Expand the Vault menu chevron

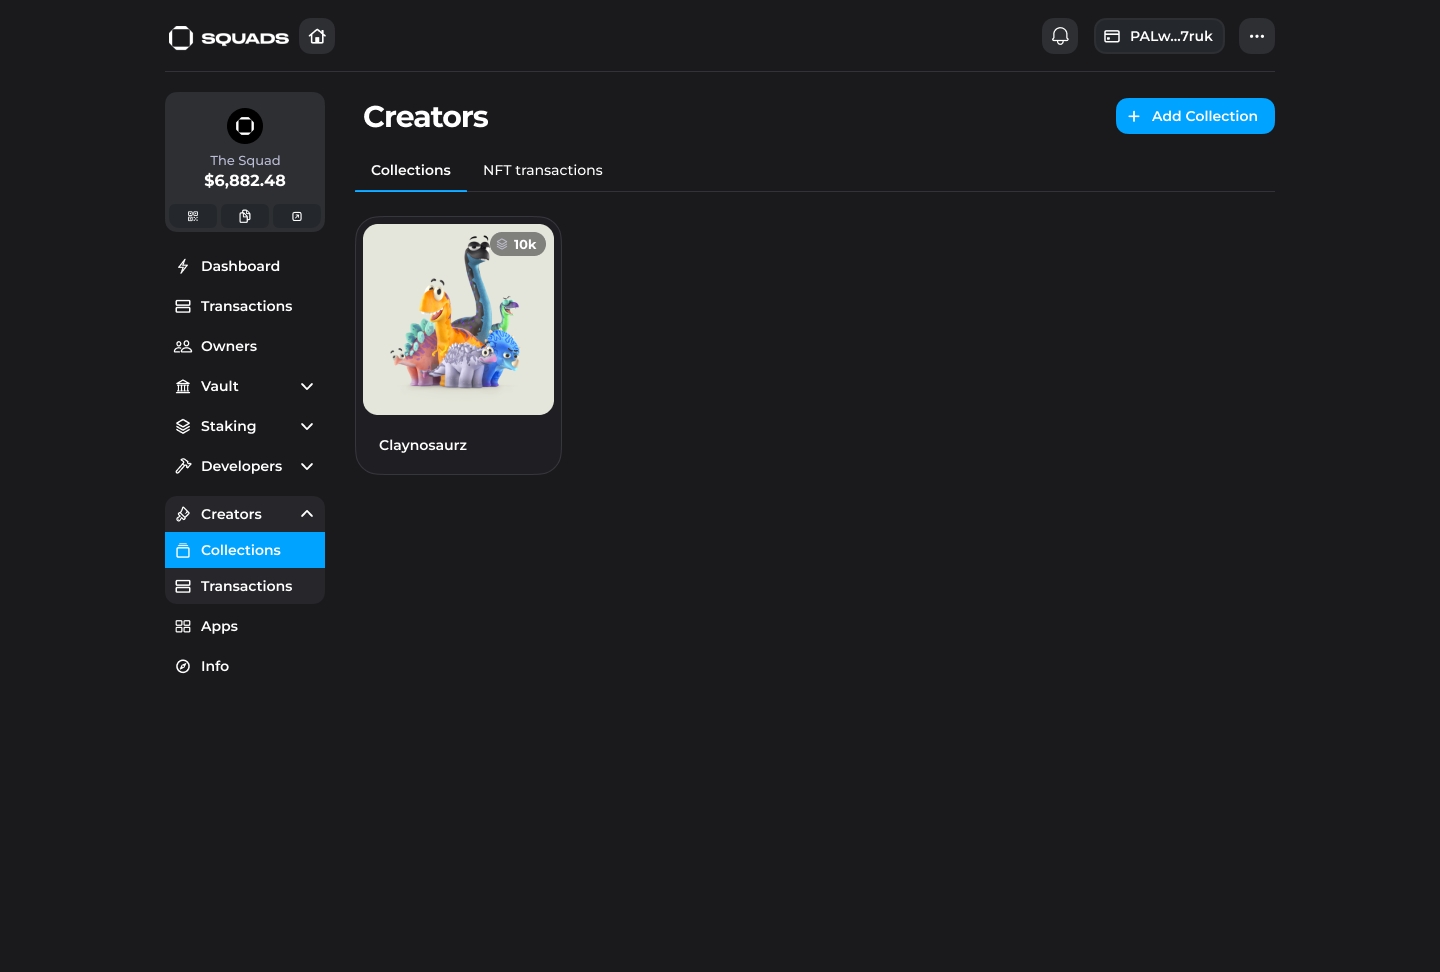click(307, 387)
